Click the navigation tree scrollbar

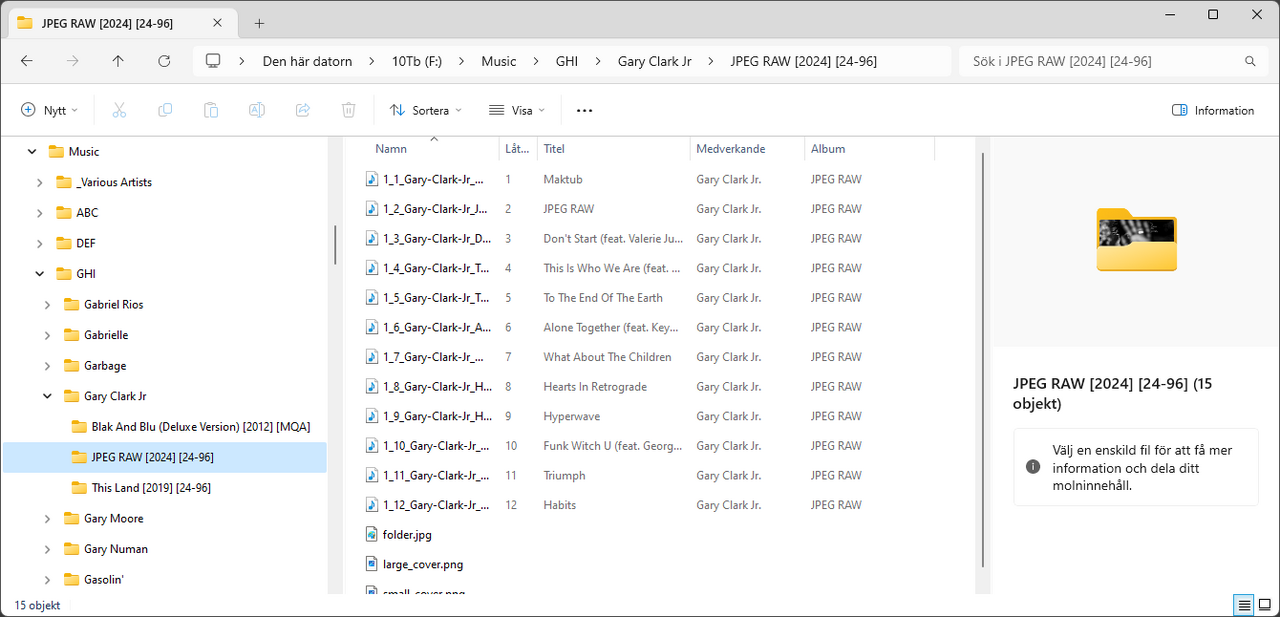pos(335,244)
